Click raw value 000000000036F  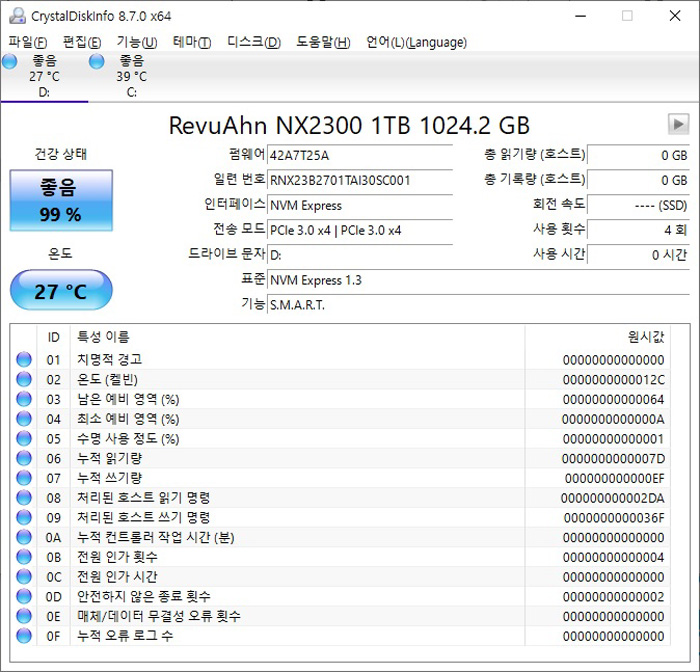614,518
